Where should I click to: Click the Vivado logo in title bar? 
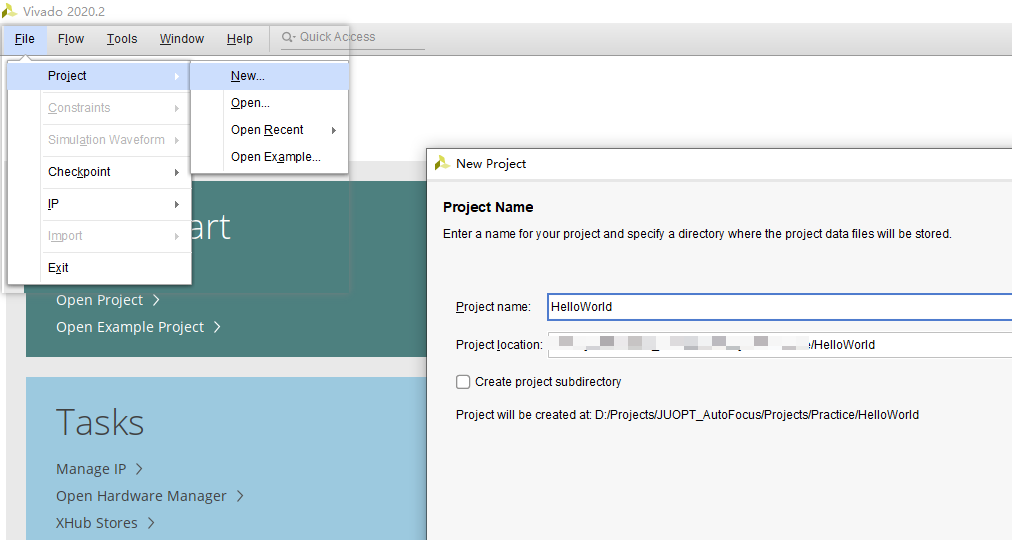point(9,11)
